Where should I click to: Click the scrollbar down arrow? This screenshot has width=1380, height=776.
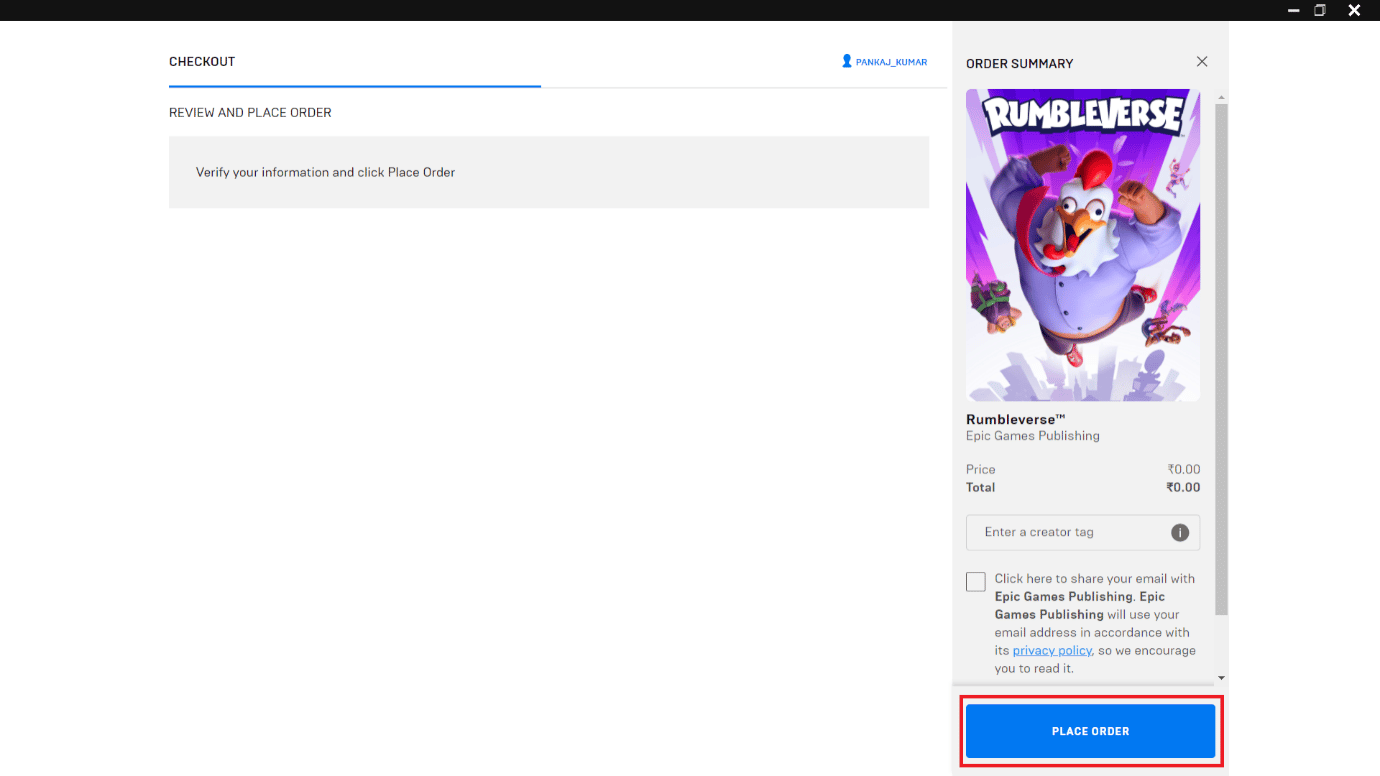click(1221, 678)
